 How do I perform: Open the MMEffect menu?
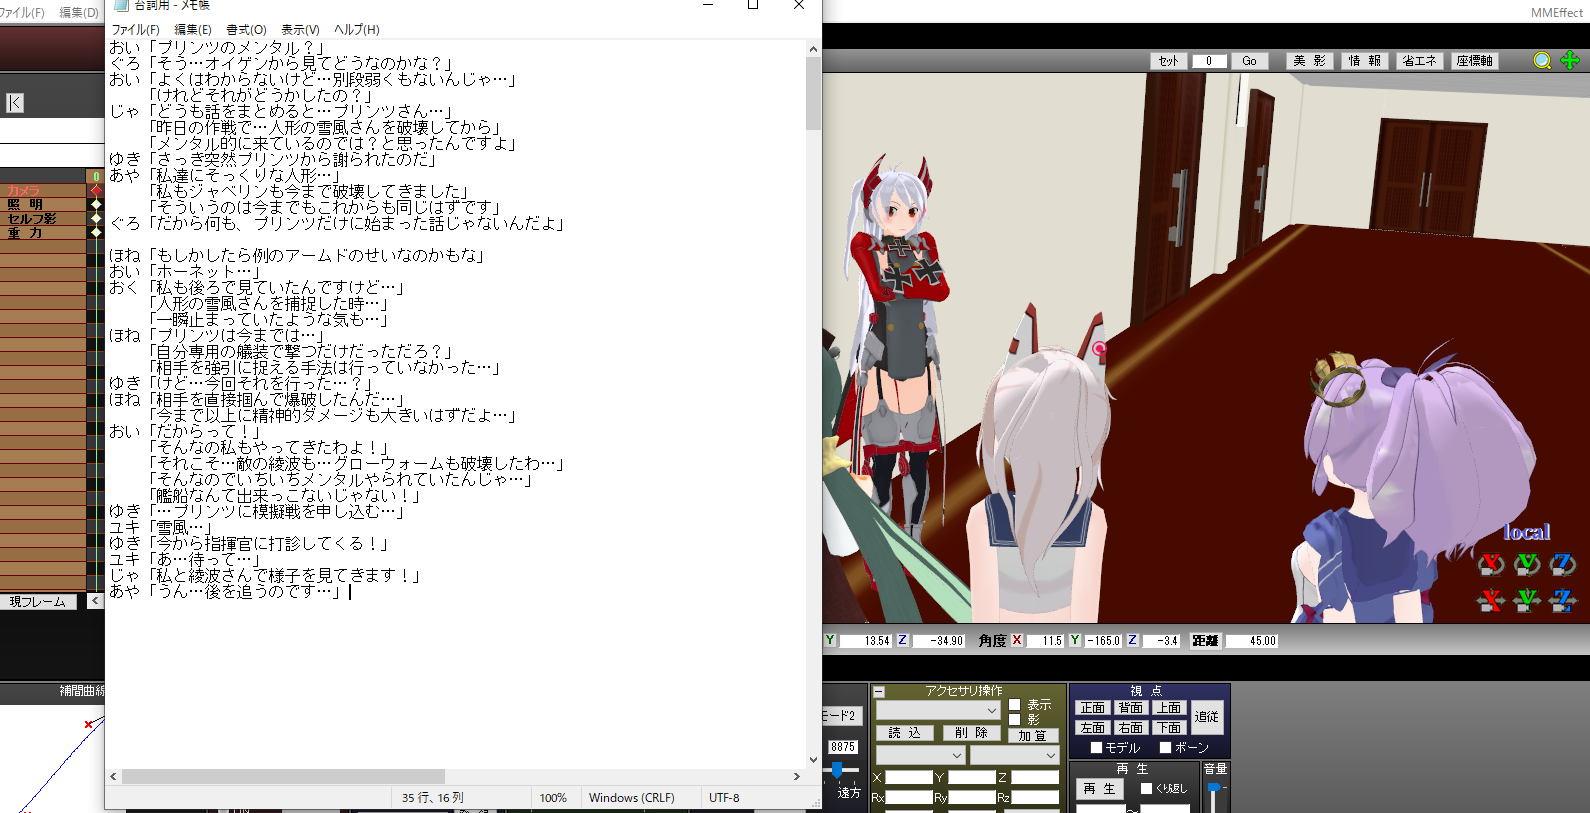[1557, 12]
